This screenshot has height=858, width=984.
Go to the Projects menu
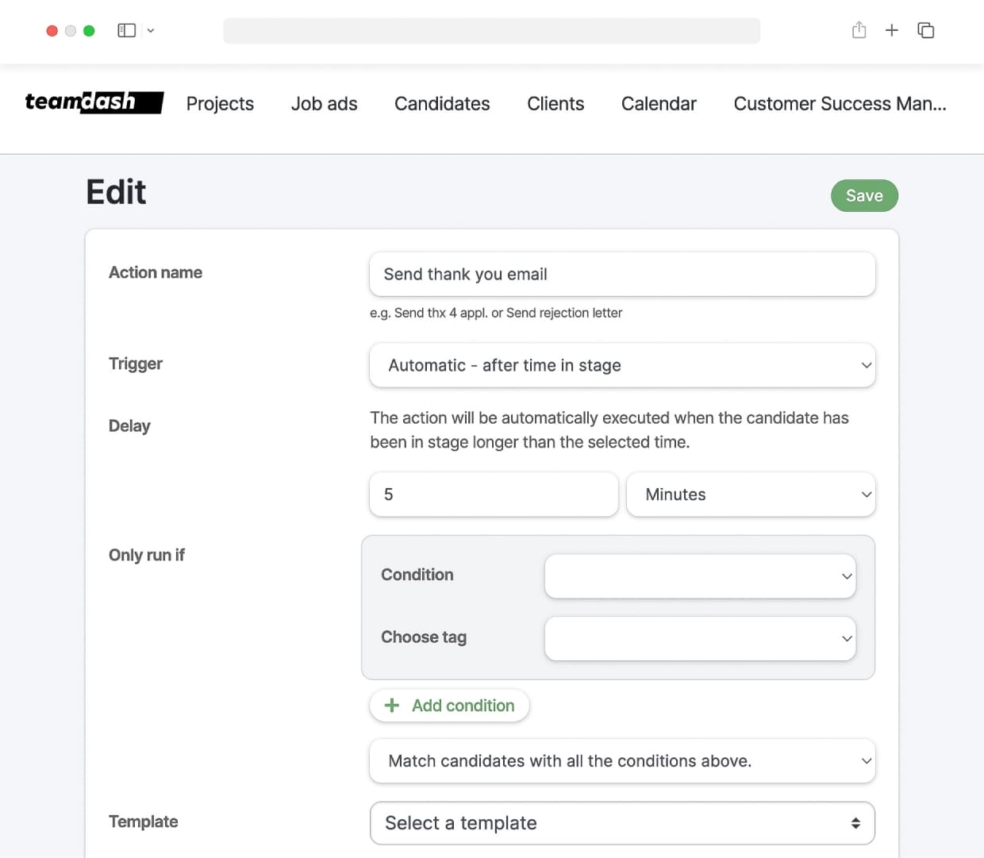(x=220, y=104)
